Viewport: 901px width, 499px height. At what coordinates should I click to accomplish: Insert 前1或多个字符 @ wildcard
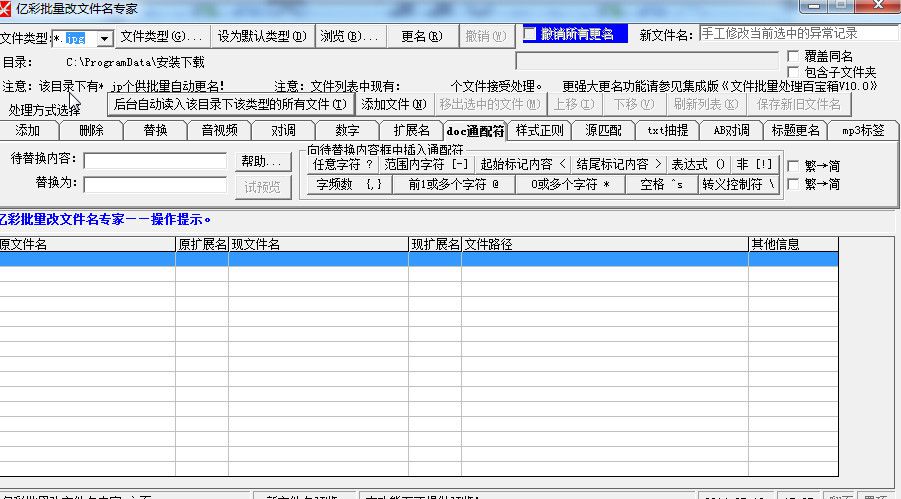point(453,185)
